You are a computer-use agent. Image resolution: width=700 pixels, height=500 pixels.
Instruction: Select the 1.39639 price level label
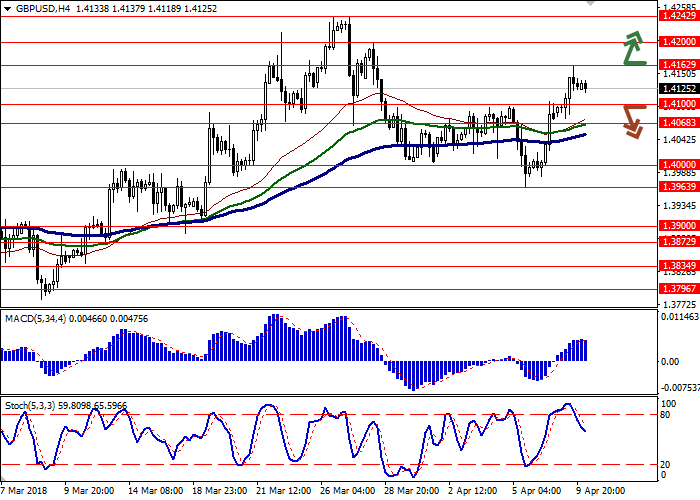point(678,186)
